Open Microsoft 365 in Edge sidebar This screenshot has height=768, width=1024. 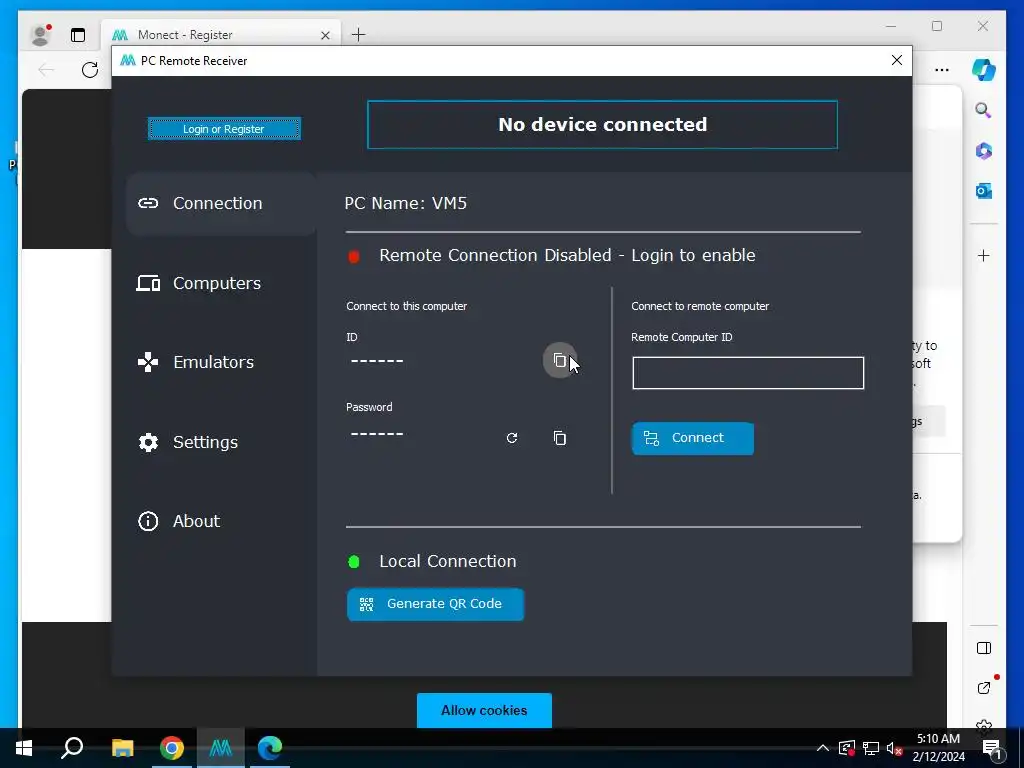(984, 151)
